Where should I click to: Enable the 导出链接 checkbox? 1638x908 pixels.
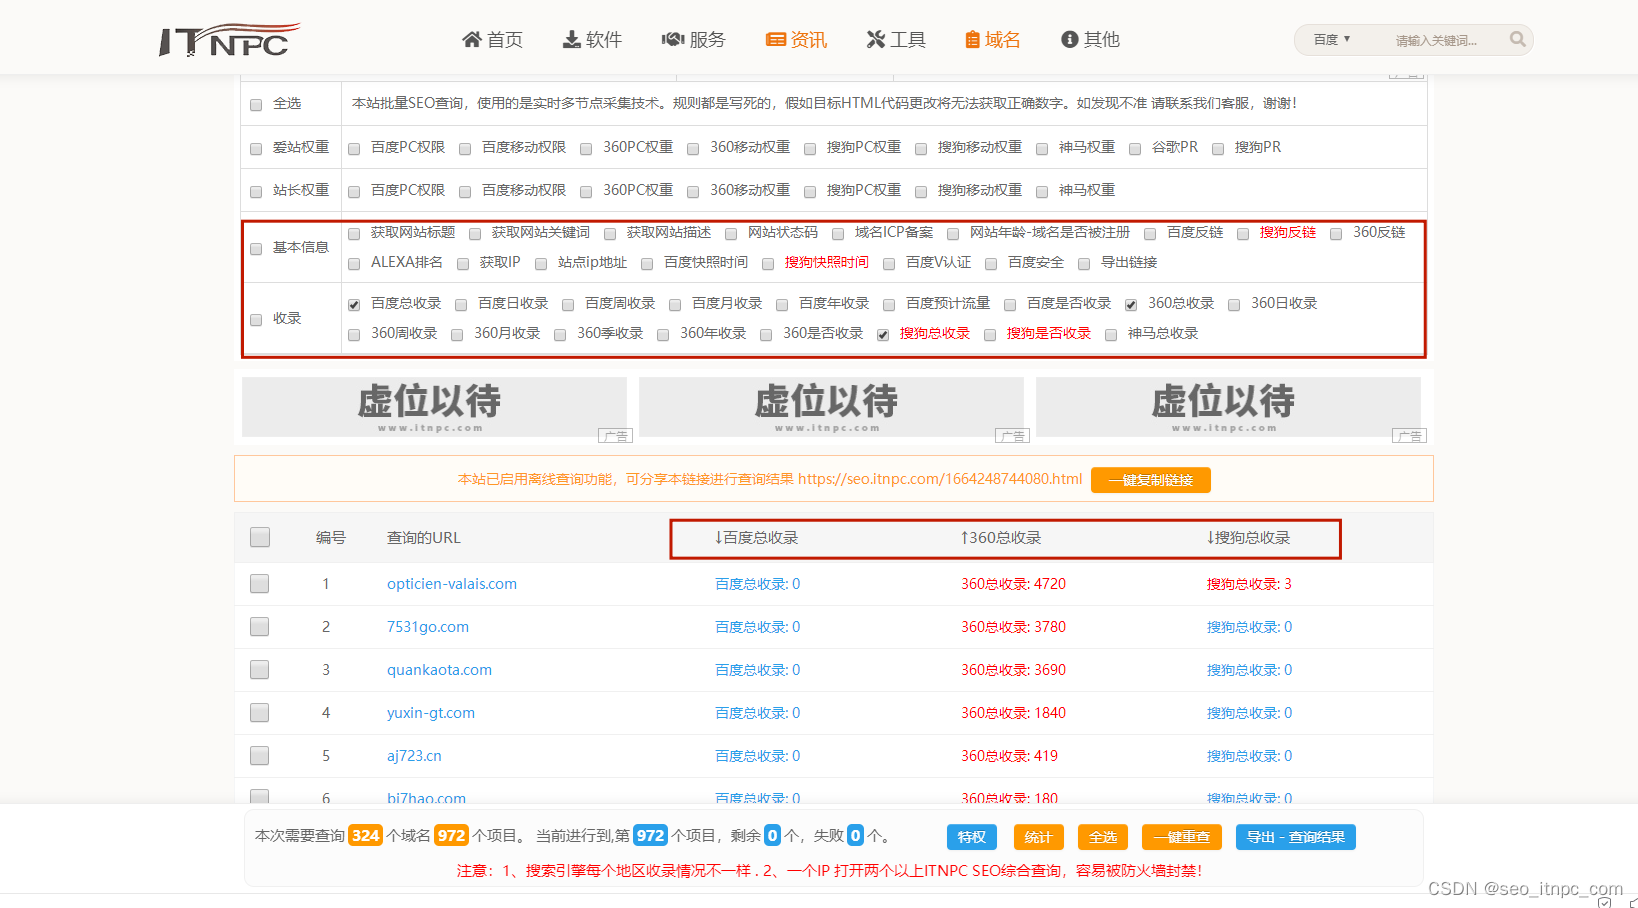(1084, 264)
